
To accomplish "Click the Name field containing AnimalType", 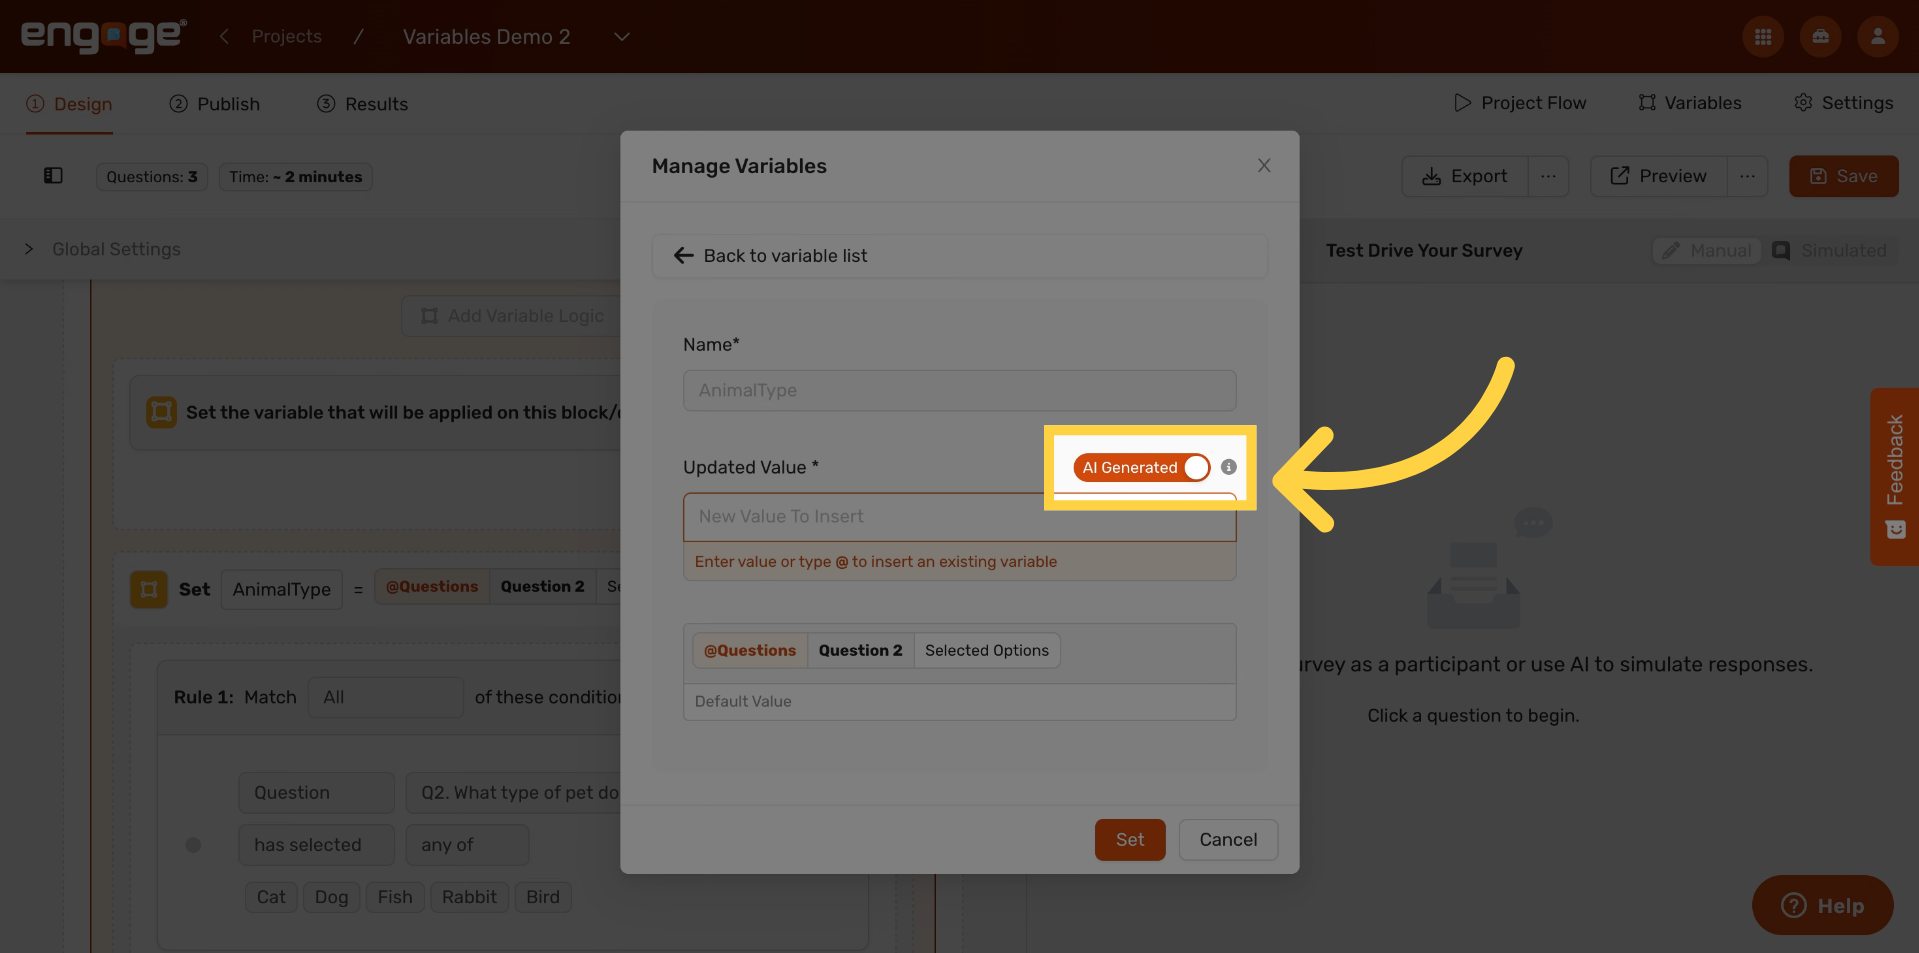I will (960, 390).
